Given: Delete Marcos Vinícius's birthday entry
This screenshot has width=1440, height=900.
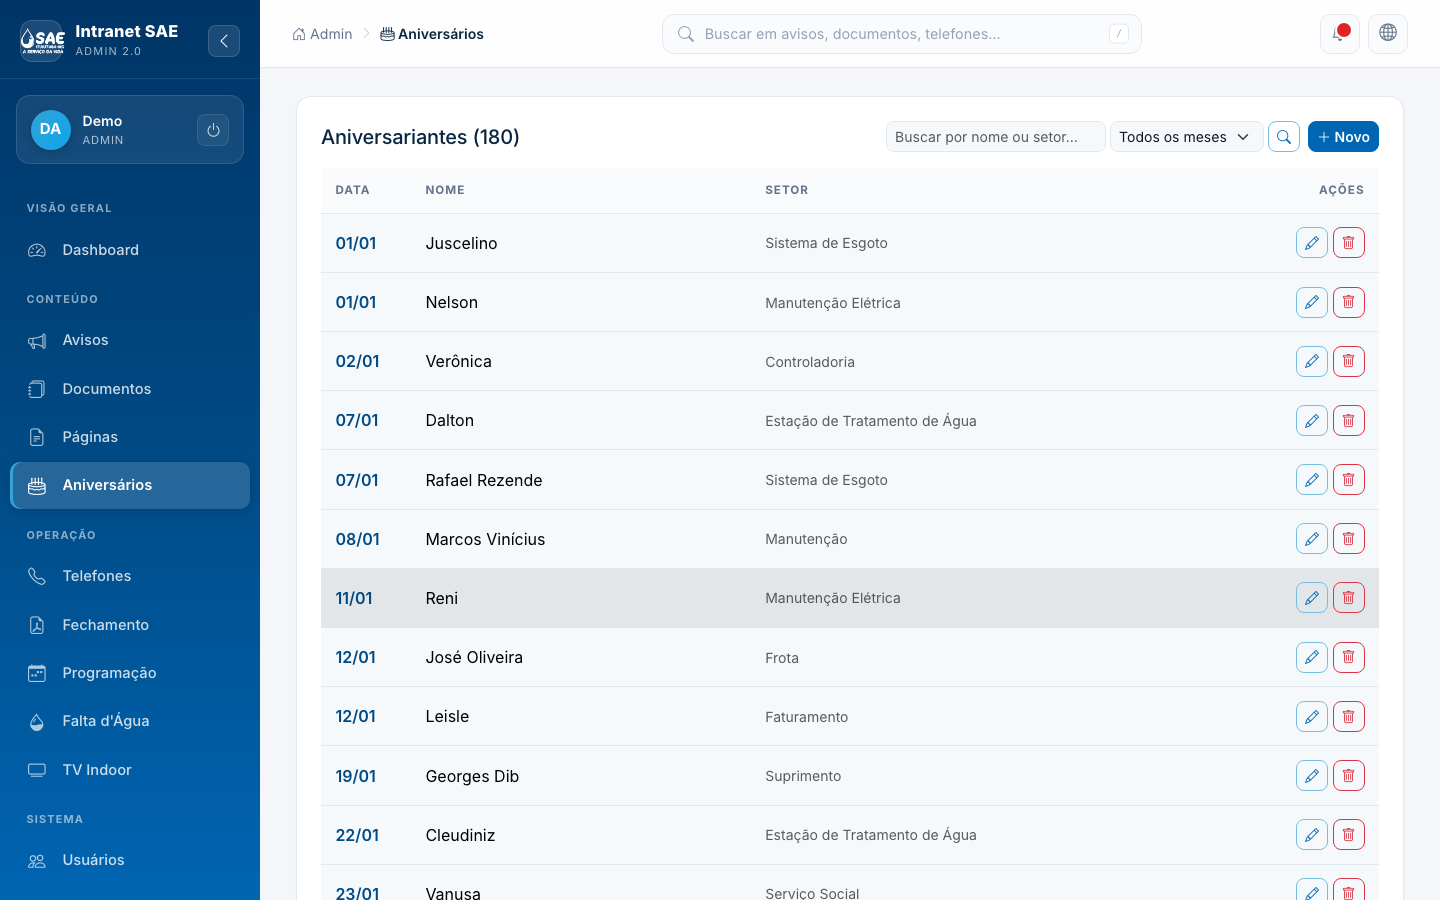Looking at the screenshot, I should click(x=1349, y=539).
